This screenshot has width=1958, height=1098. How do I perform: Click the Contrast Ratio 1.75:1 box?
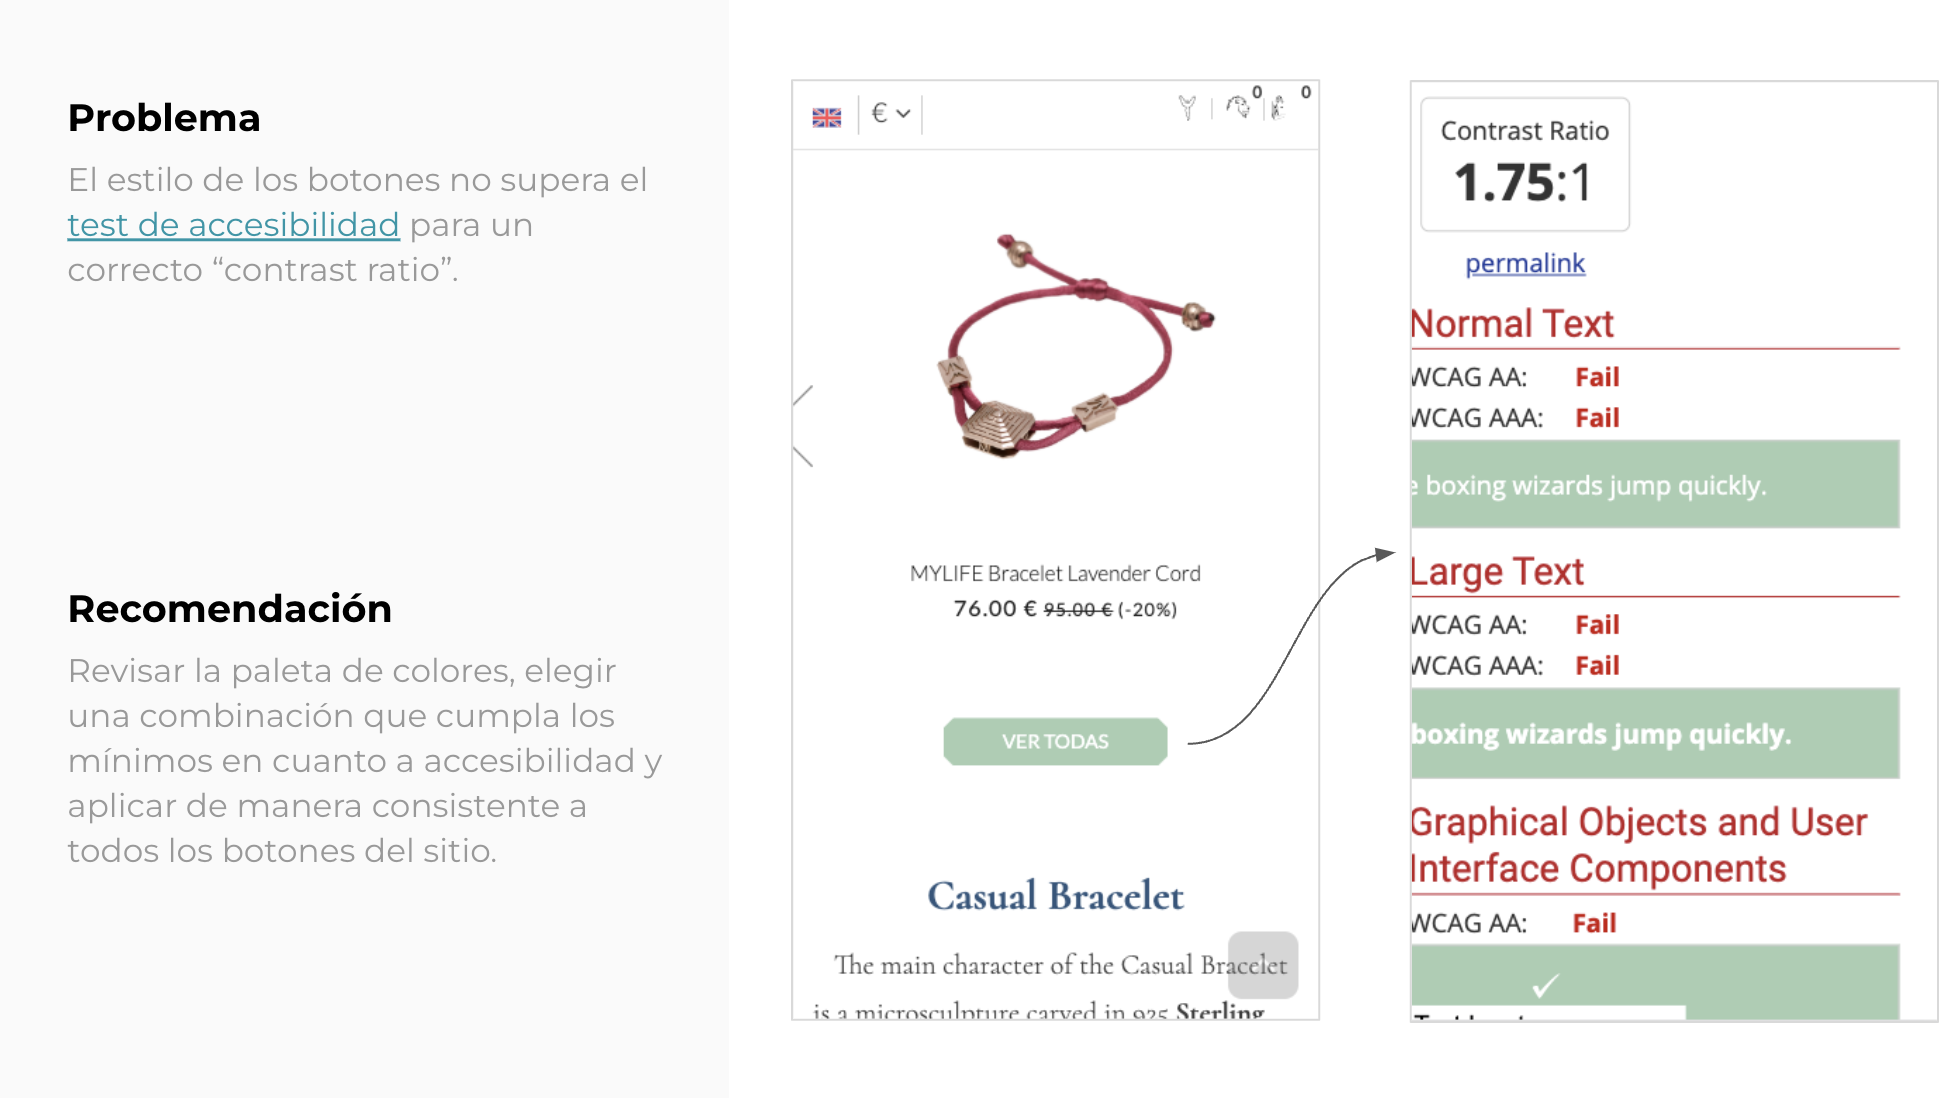(1525, 164)
